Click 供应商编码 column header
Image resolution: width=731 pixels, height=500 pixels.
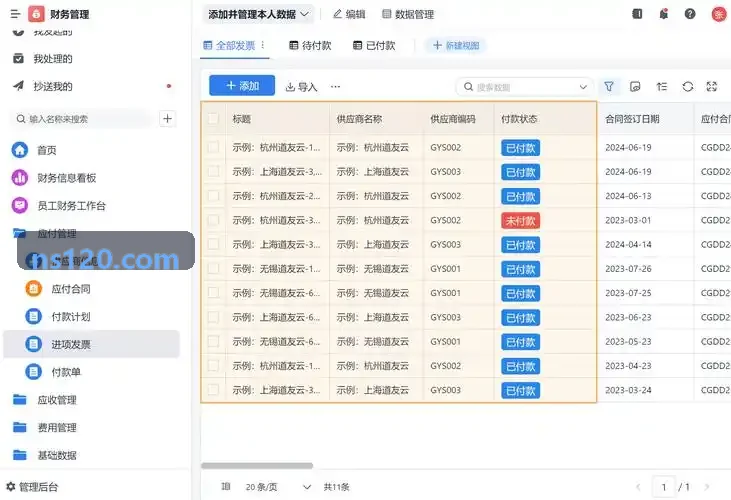point(453,119)
